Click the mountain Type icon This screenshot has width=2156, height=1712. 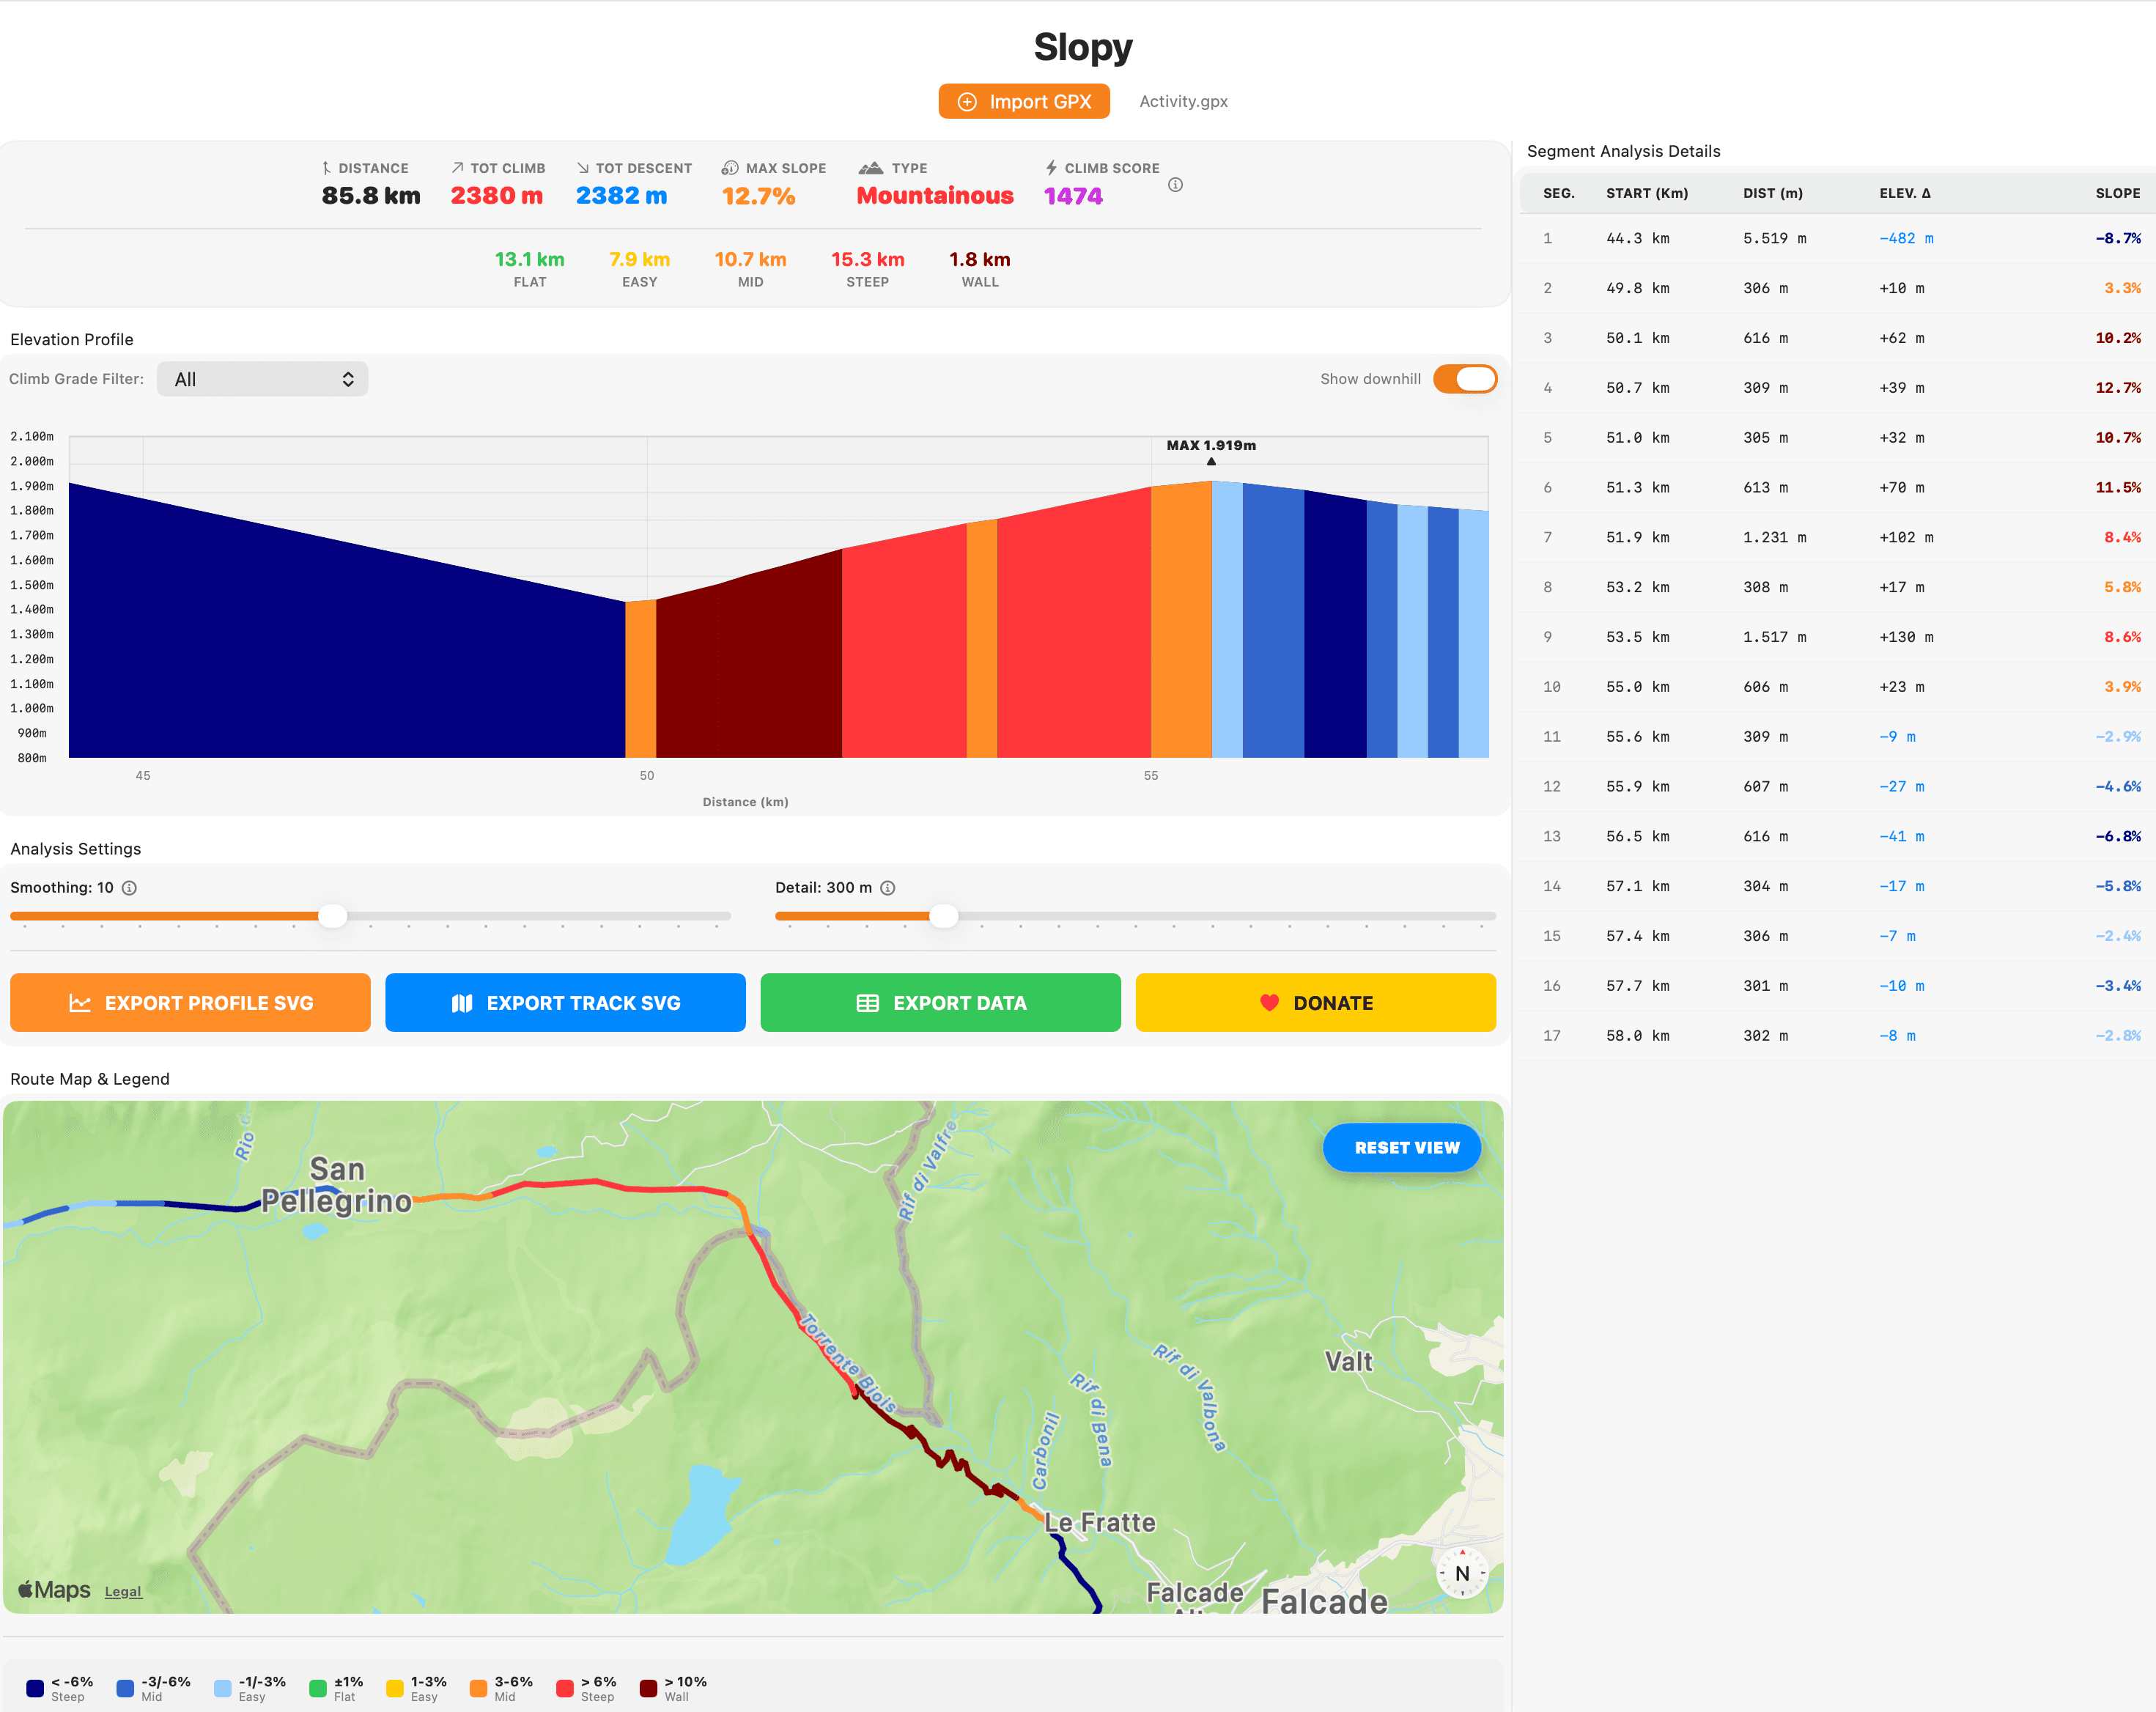tap(871, 168)
